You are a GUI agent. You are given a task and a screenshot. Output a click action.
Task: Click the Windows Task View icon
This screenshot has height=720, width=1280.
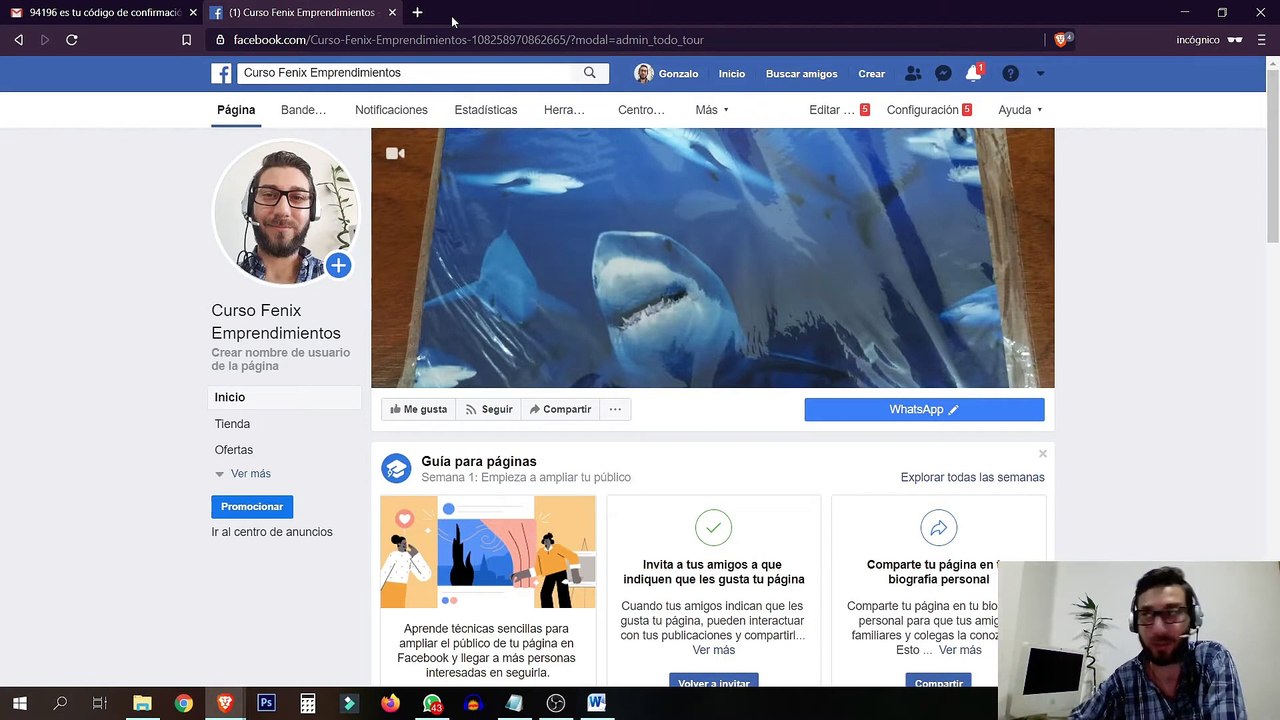(x=100, y=703)
